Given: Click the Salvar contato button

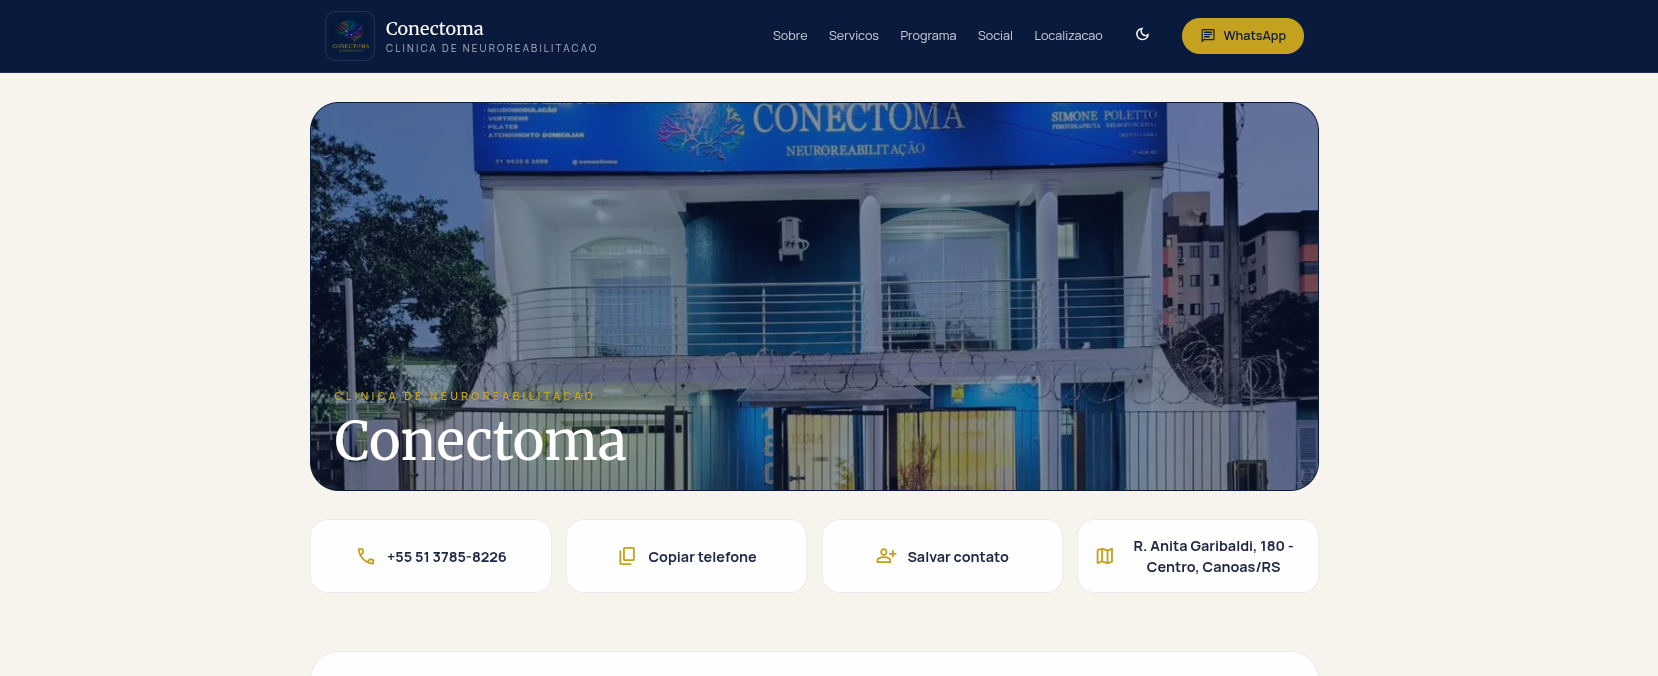Looking at the screenshot, I should coord(942,556).
